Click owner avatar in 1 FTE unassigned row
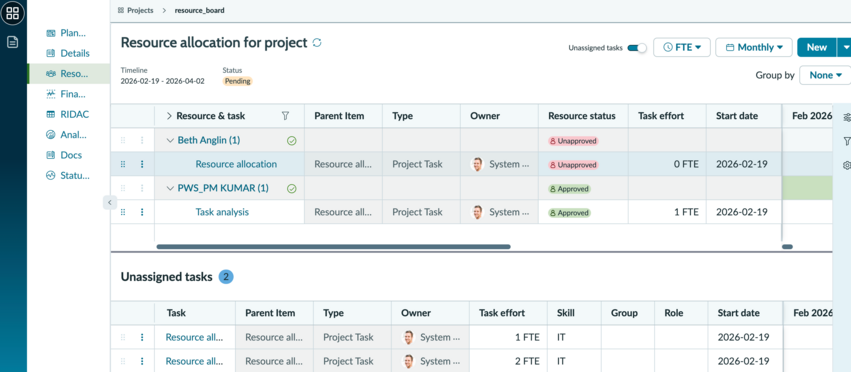 408,337
